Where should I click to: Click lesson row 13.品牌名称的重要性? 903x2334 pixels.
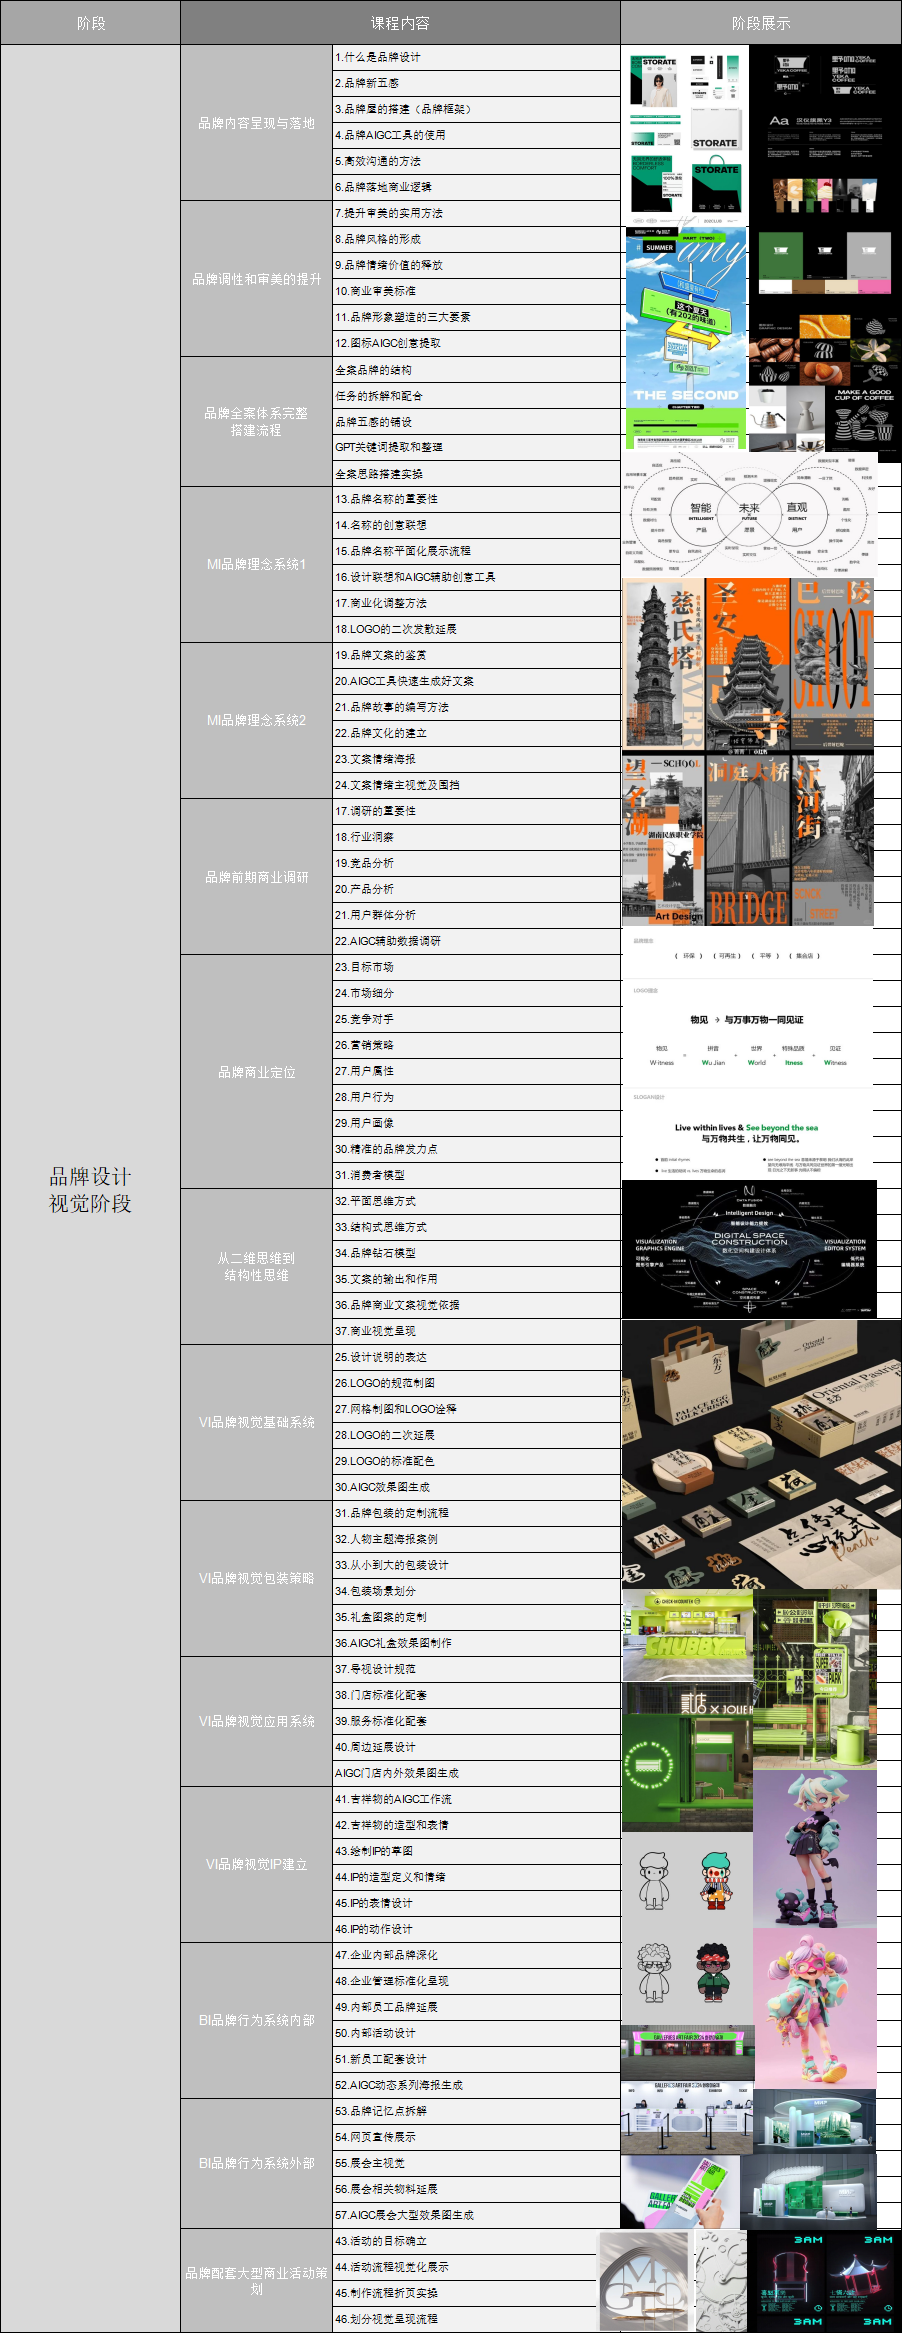[x=476, y=499]
